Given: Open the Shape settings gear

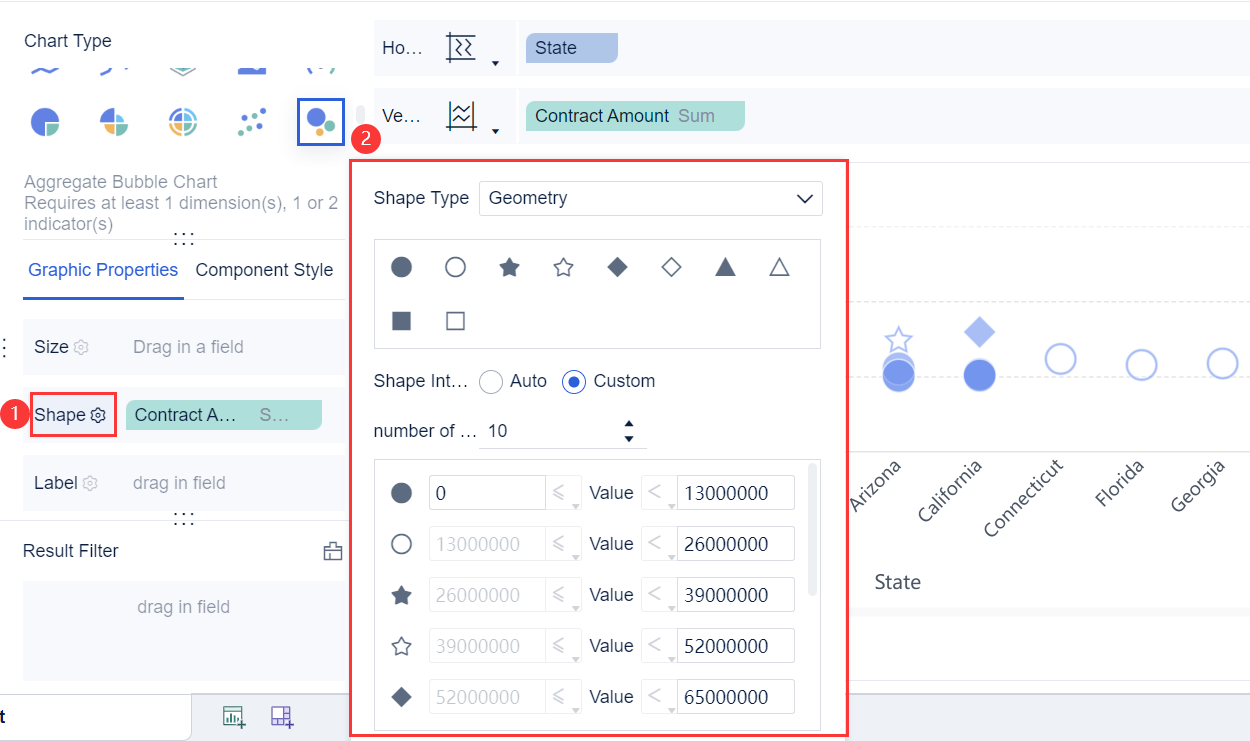Looking at the screenshot, I should [x=98, y=415].
